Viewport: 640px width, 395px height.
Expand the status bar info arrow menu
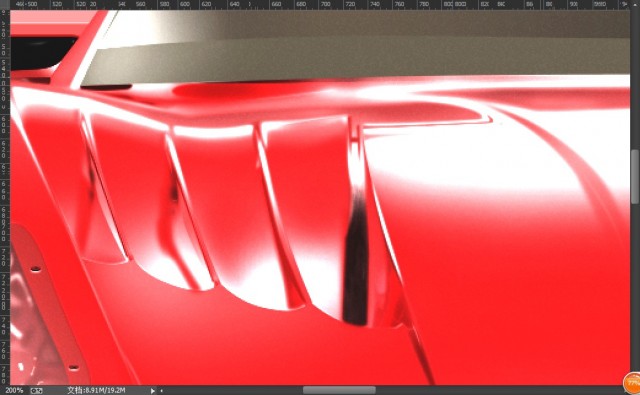pos(153,391)
